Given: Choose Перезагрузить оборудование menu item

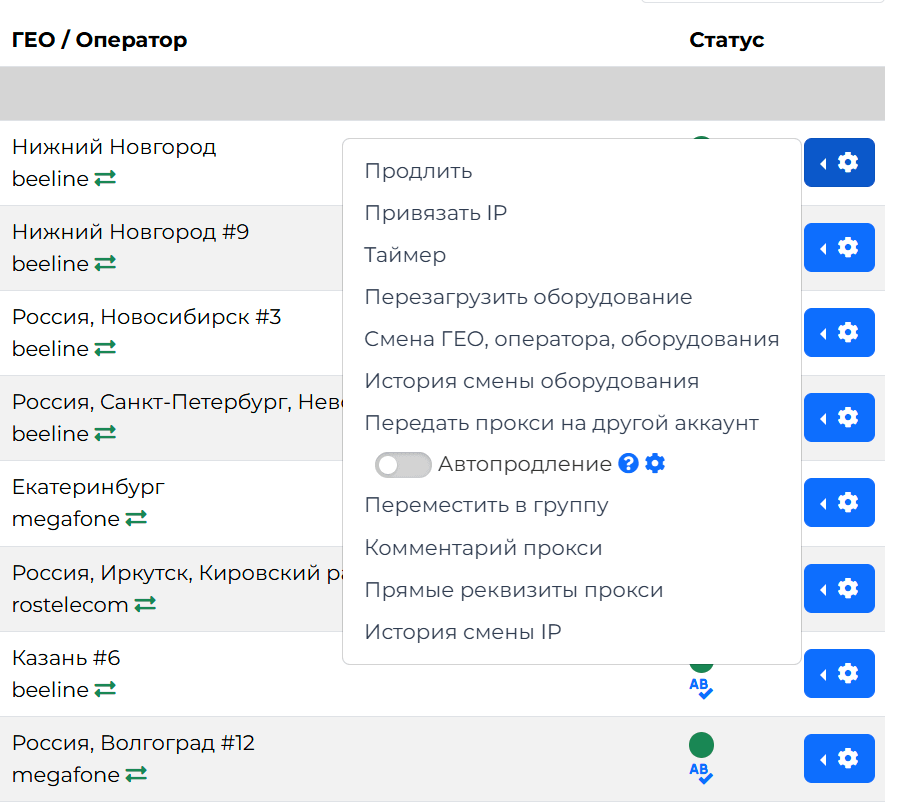Looking at the screenshot, I should (528, 297).
